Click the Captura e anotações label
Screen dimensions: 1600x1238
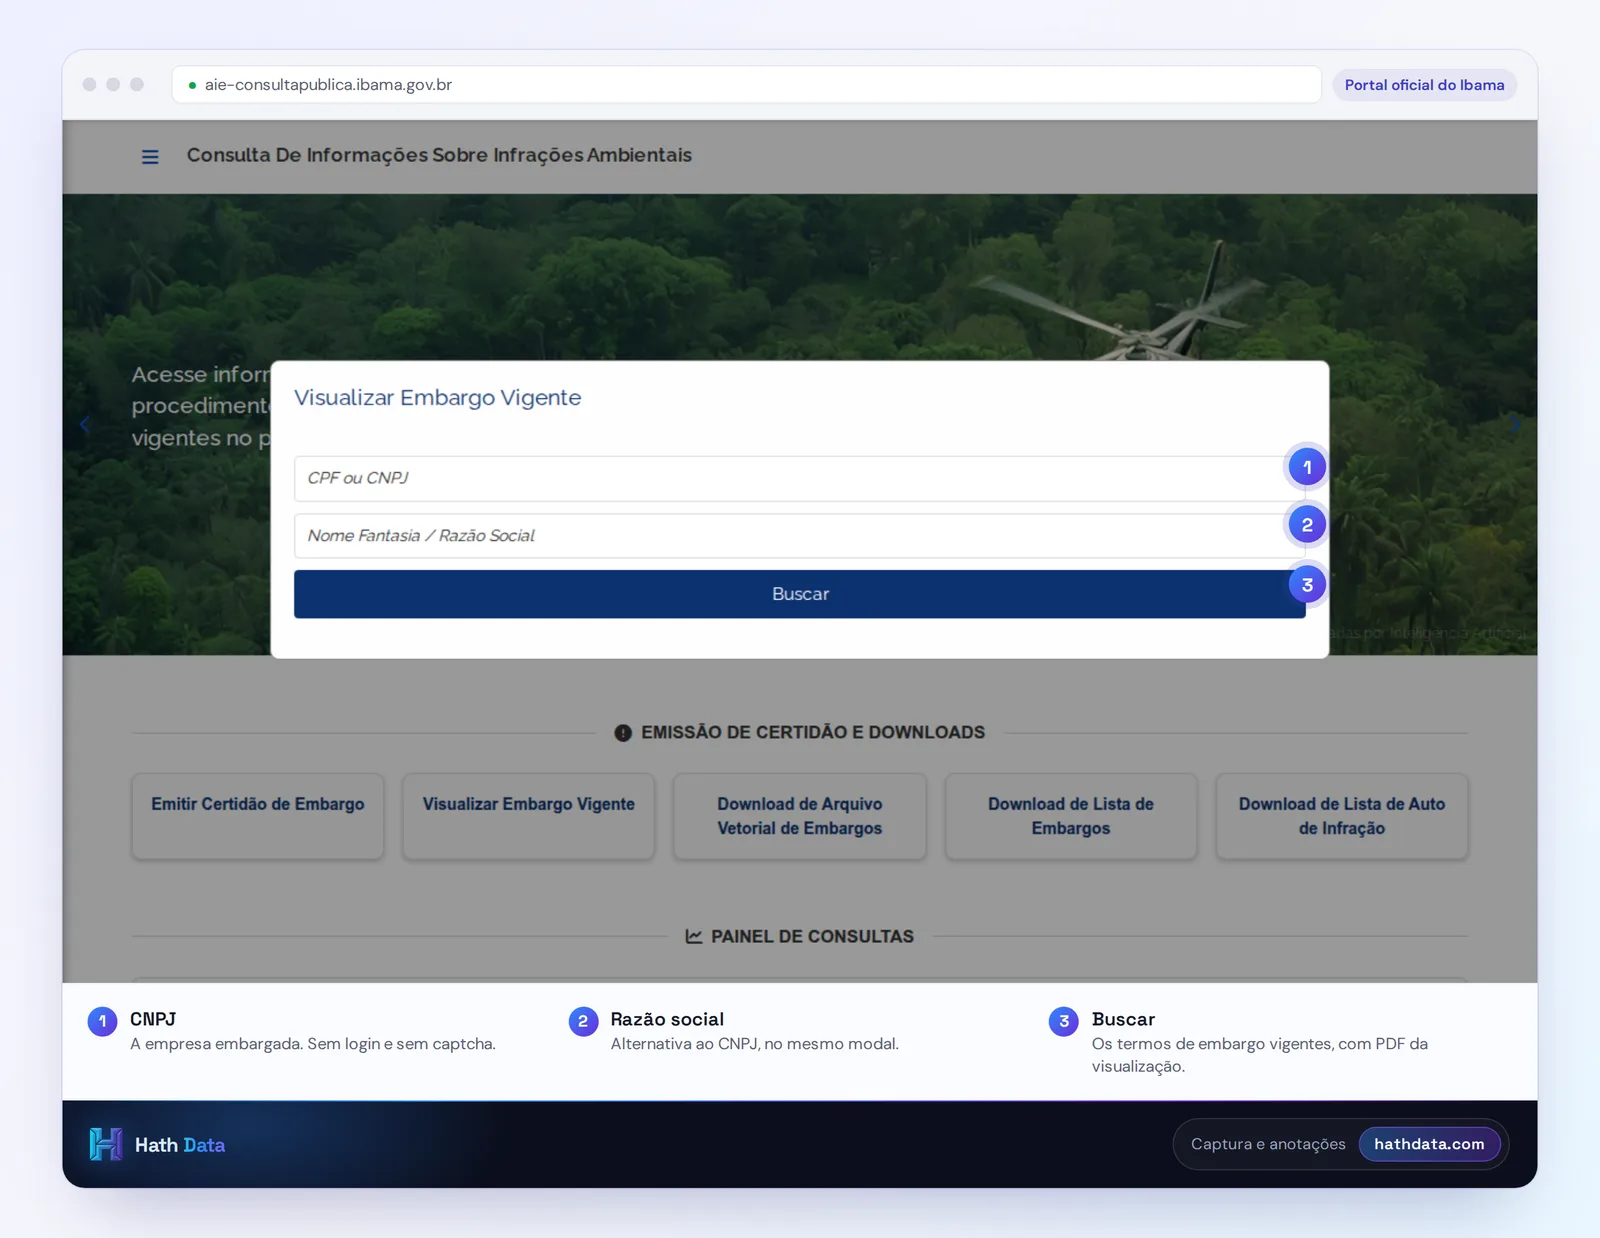click(x=1268, y=1144)
